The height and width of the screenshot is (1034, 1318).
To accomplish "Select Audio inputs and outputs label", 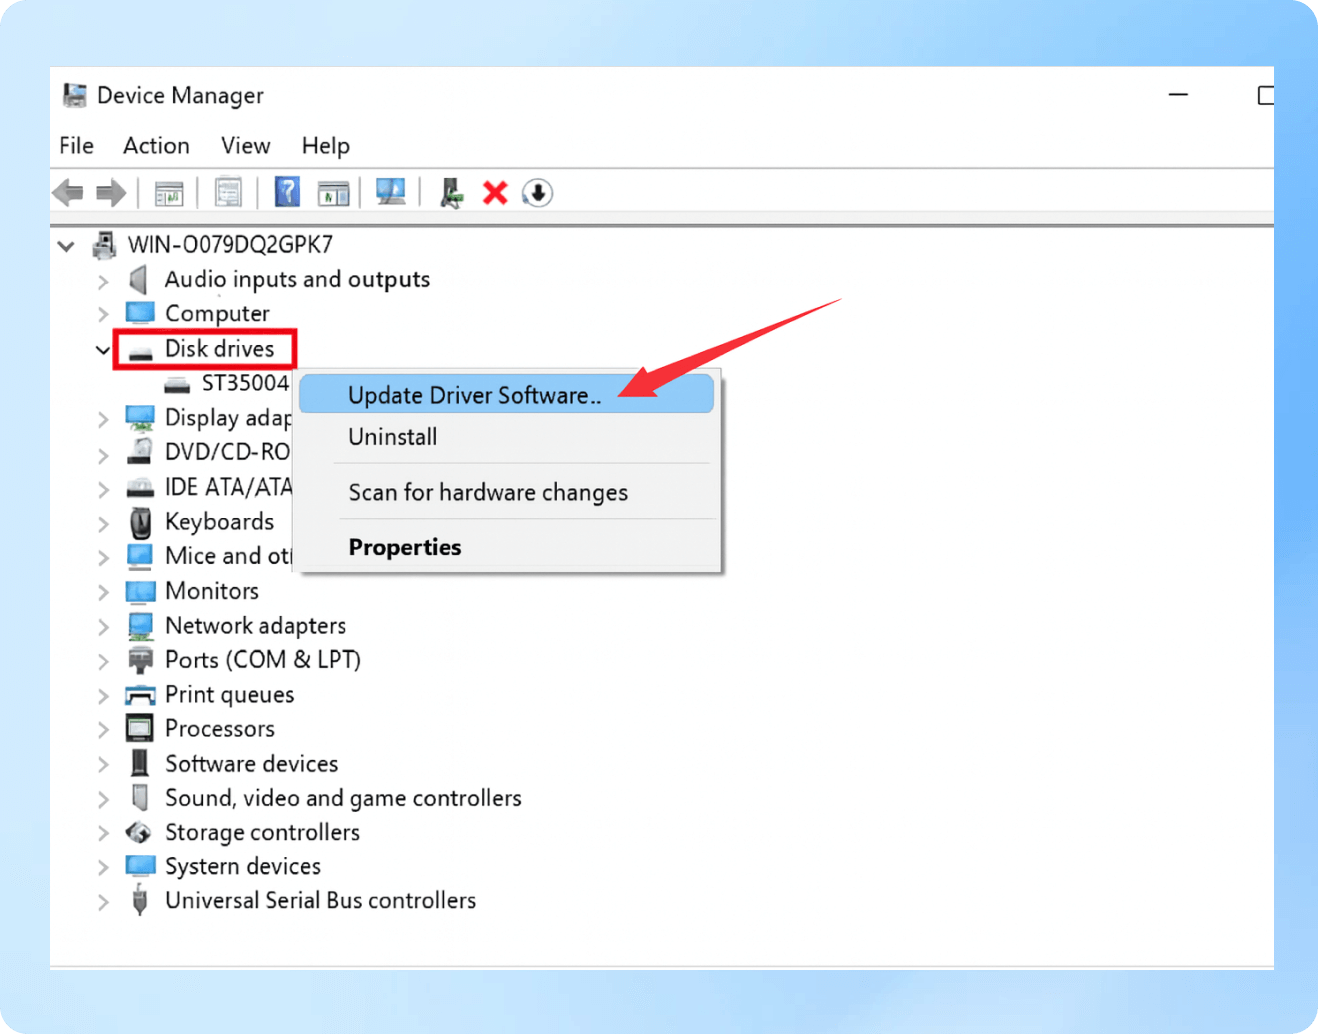I will tap(297, 280).
